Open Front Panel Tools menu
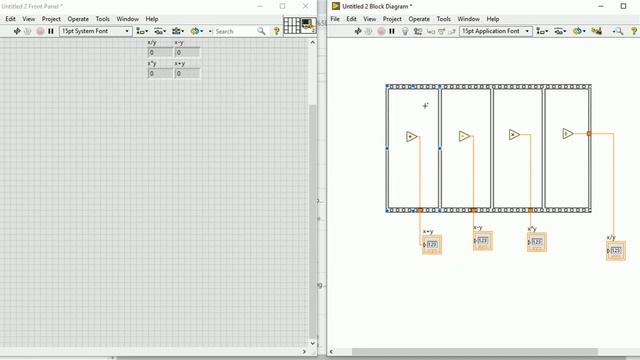This screenshot has height=360, width=640. pos(102,19)
